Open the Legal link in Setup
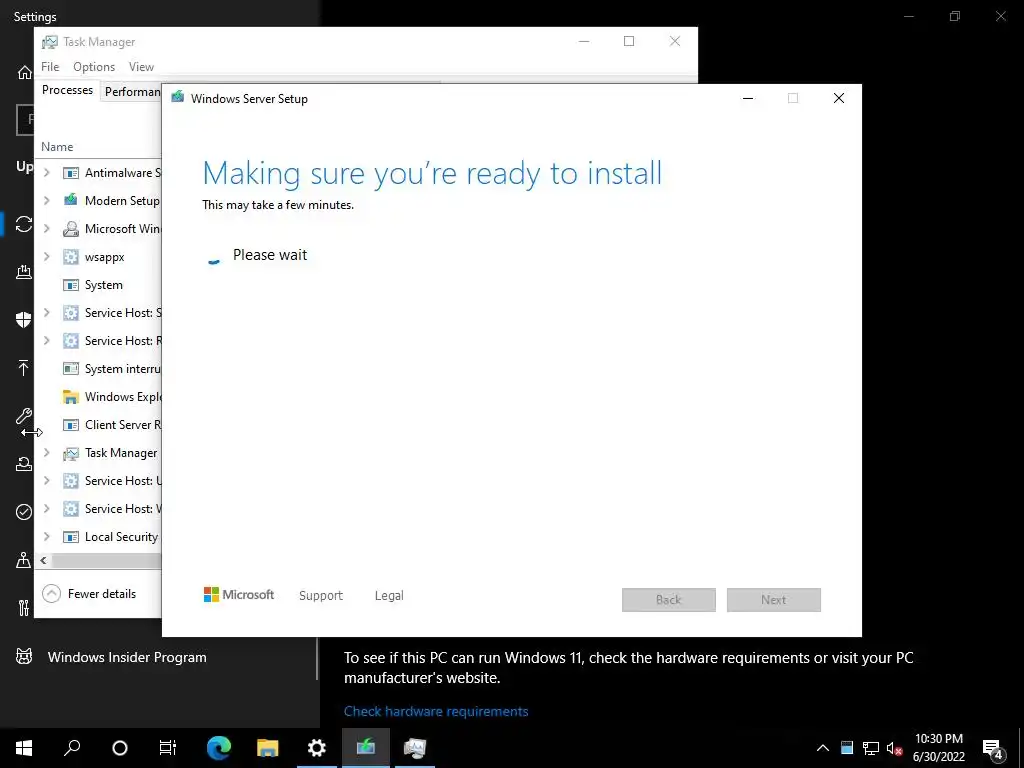The width and height of the screenshot is (1024, 768). pyautogui.click(x=389, y=596)
